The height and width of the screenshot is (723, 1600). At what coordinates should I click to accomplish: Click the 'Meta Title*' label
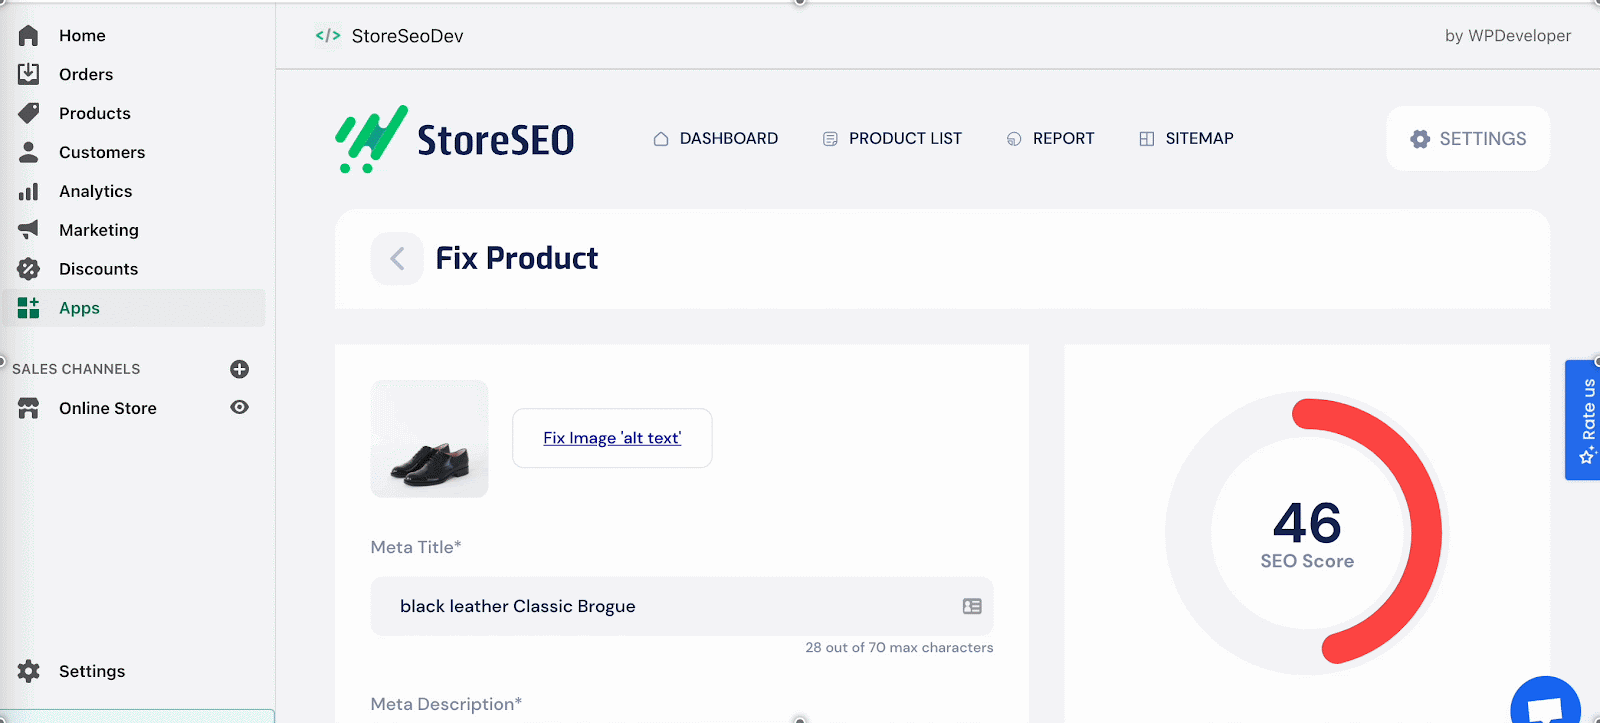(416, 547)
